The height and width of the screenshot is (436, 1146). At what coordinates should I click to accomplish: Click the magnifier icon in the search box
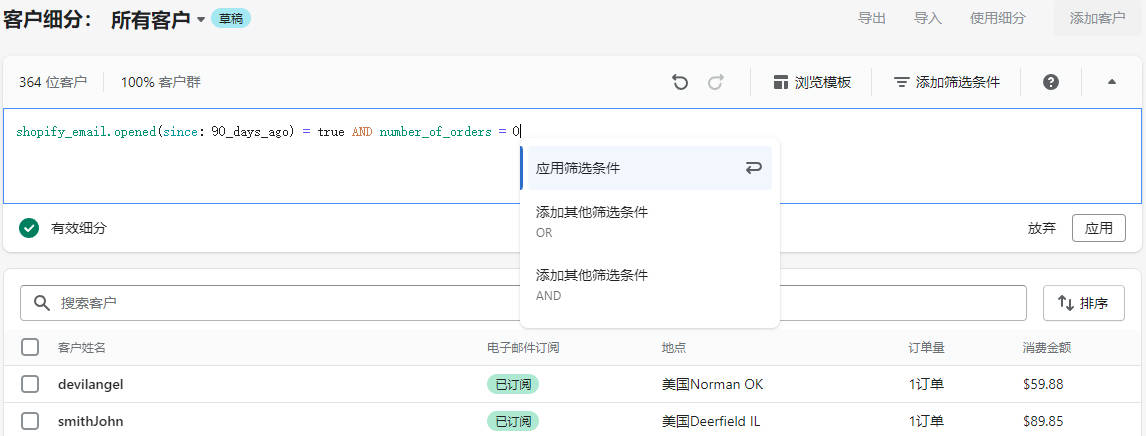coord(42,302)
